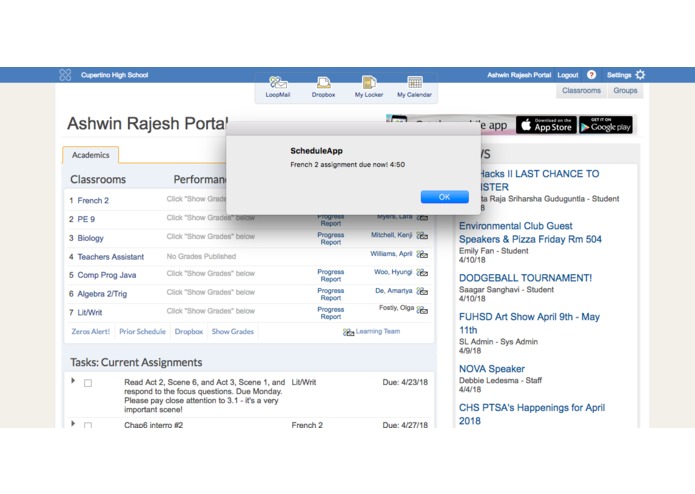Click the Learning Team mail icon
Screen dimensions: 695x494
click(348, 332)
